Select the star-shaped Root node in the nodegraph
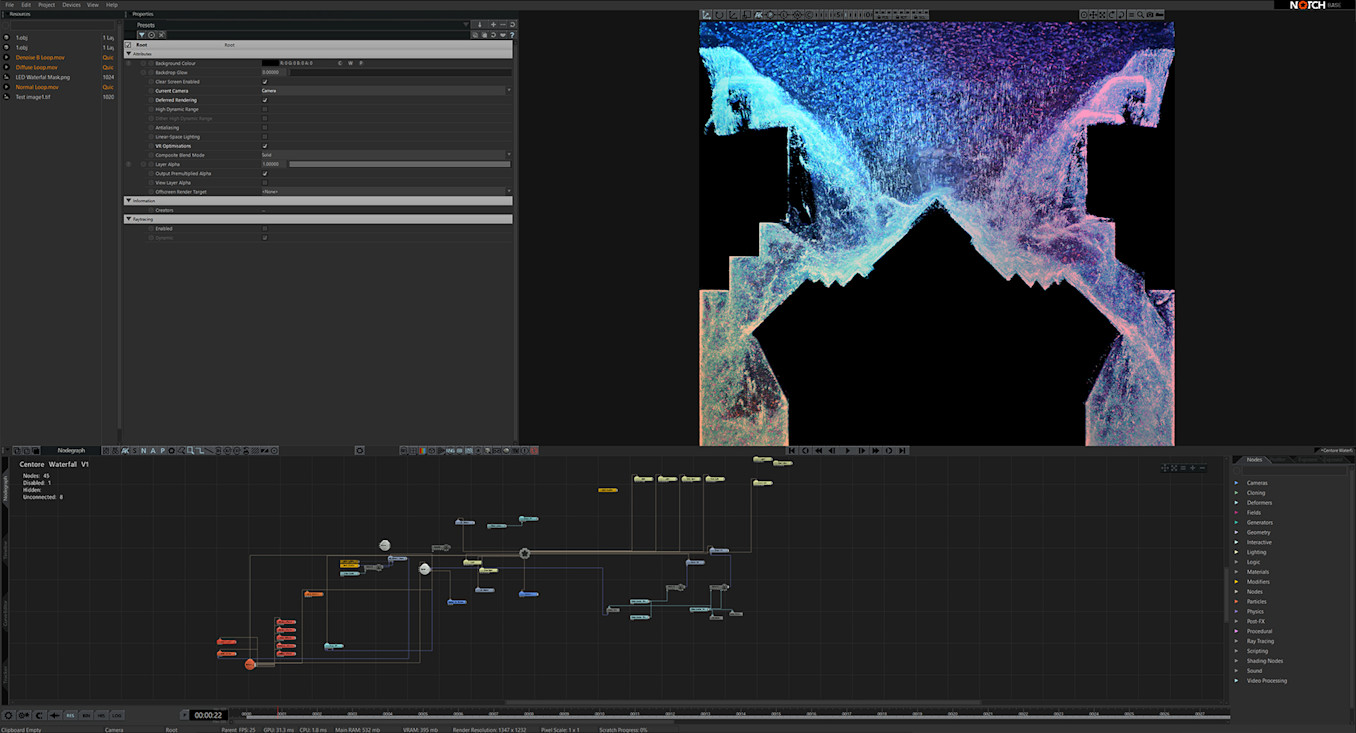1356x733 pixels. coord(524,553)
